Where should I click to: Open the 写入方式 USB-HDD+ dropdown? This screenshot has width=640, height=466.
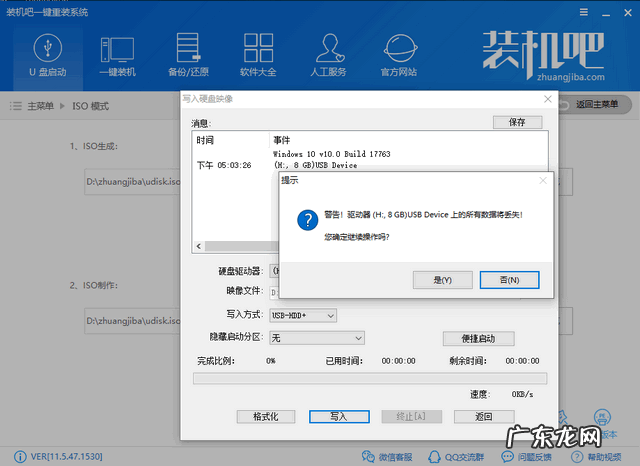(x=303, y=315)
